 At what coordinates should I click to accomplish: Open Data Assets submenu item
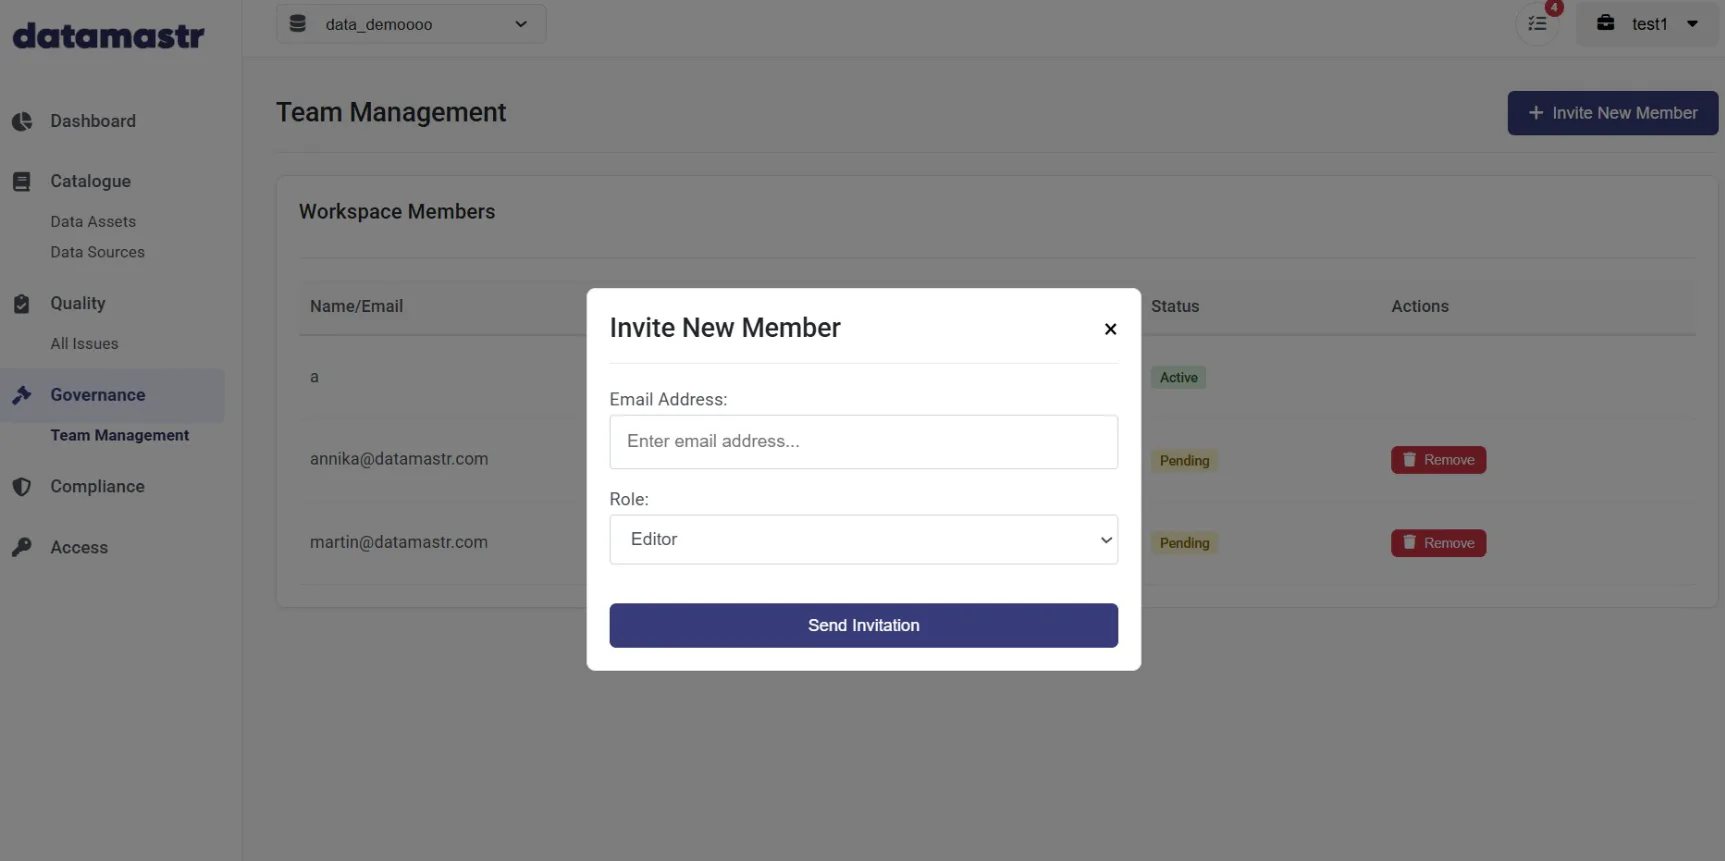93,221
